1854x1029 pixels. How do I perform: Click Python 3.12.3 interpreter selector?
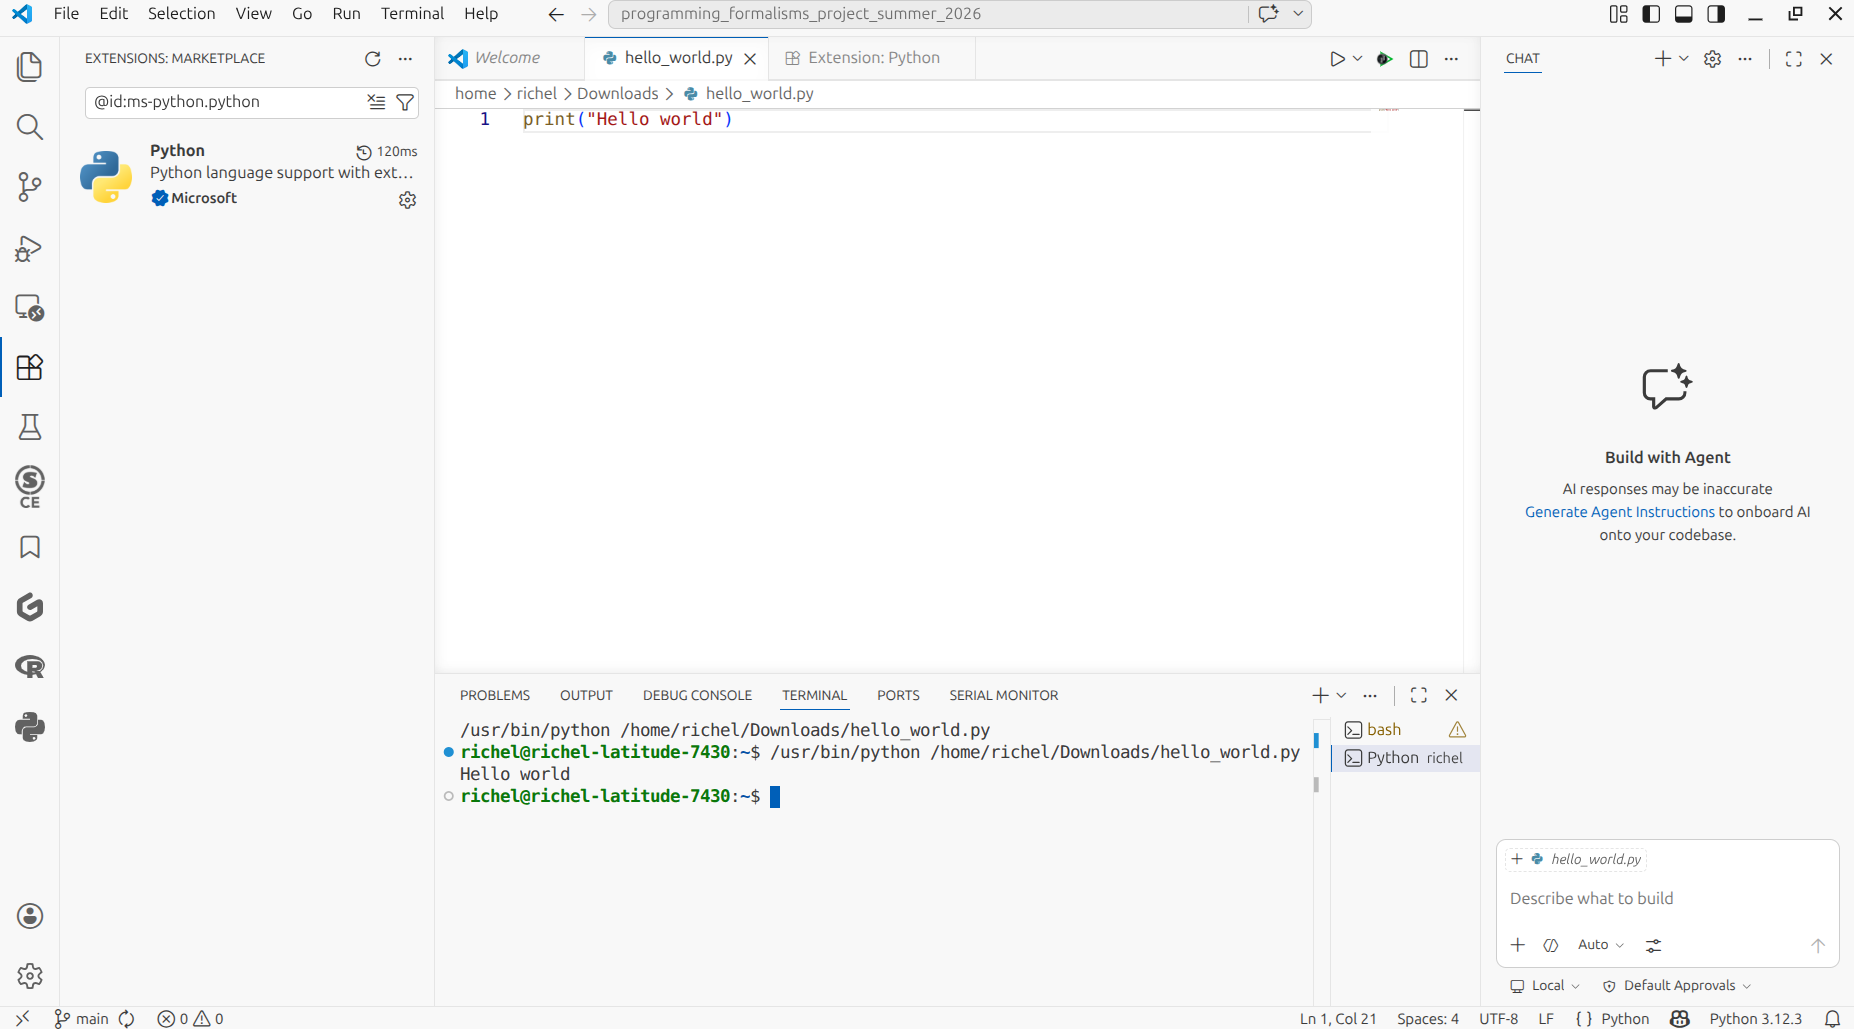point(1755,1018)
